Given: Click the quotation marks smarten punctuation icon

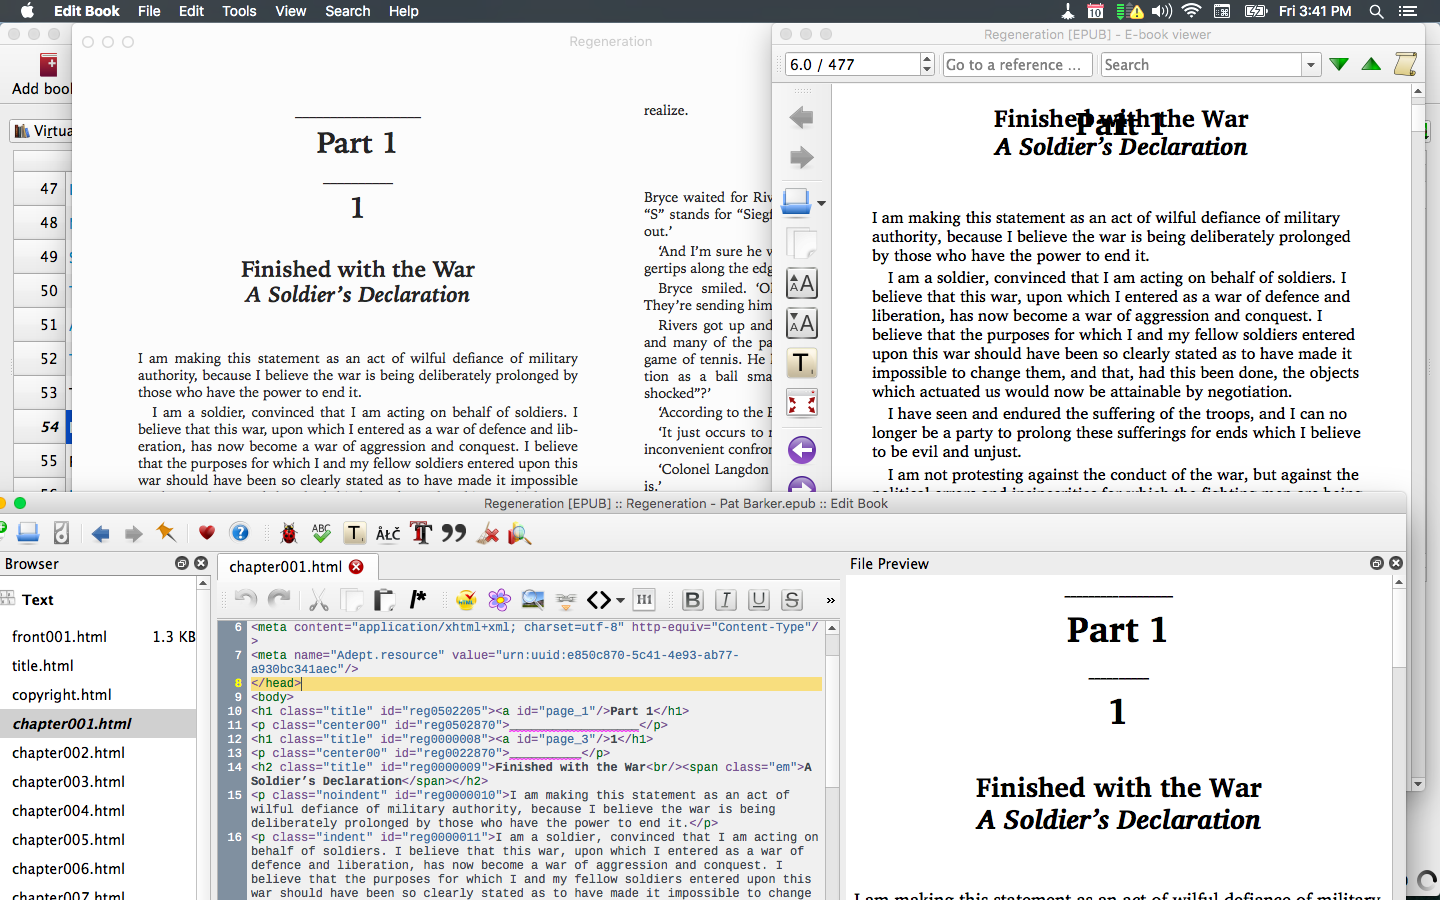Looking at the screenshot, I should click(454, 533).
